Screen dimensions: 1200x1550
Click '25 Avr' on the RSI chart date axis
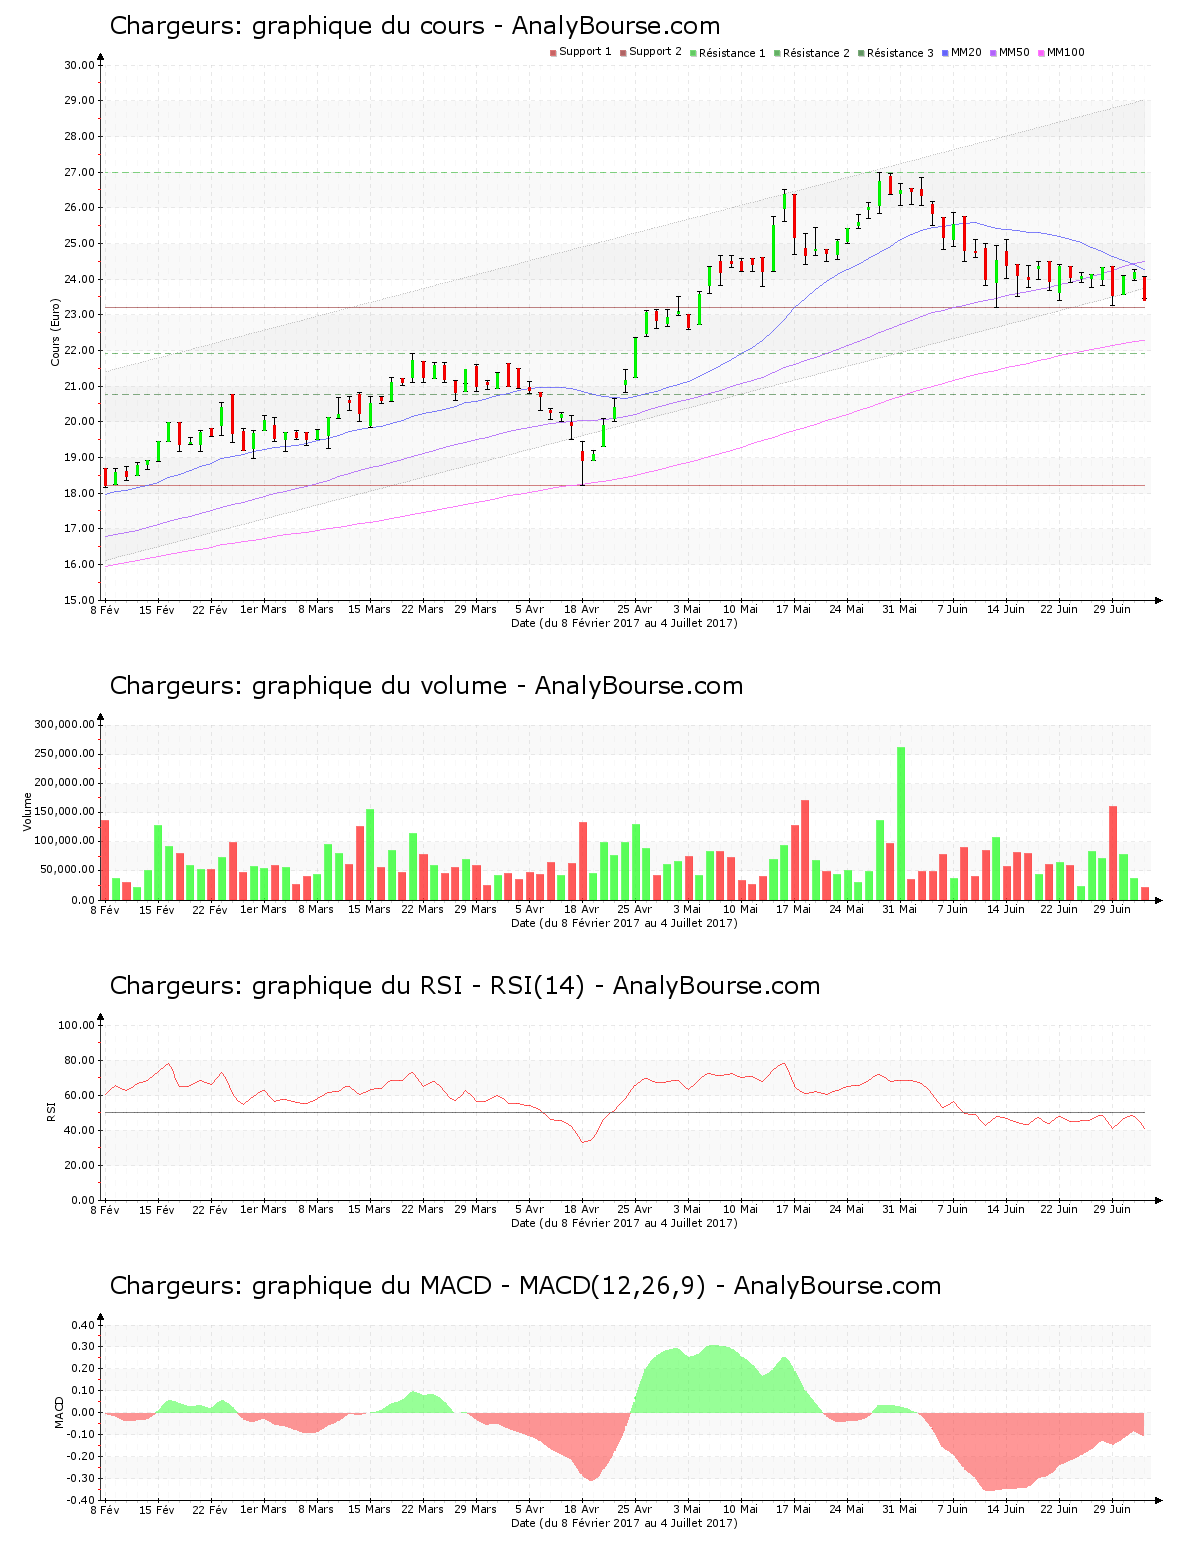635,1209
